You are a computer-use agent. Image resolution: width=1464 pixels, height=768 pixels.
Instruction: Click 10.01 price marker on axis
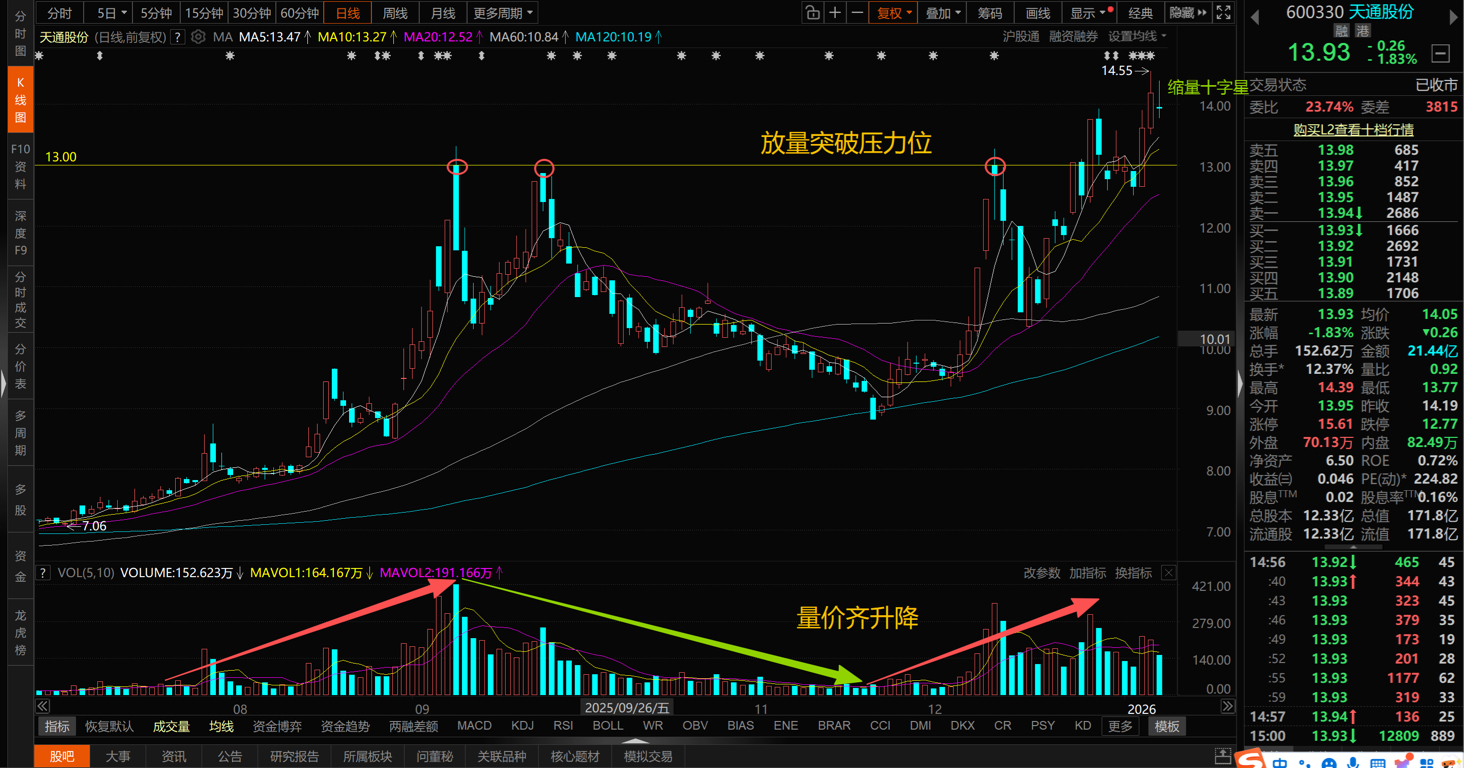(x=1207, y=340)
